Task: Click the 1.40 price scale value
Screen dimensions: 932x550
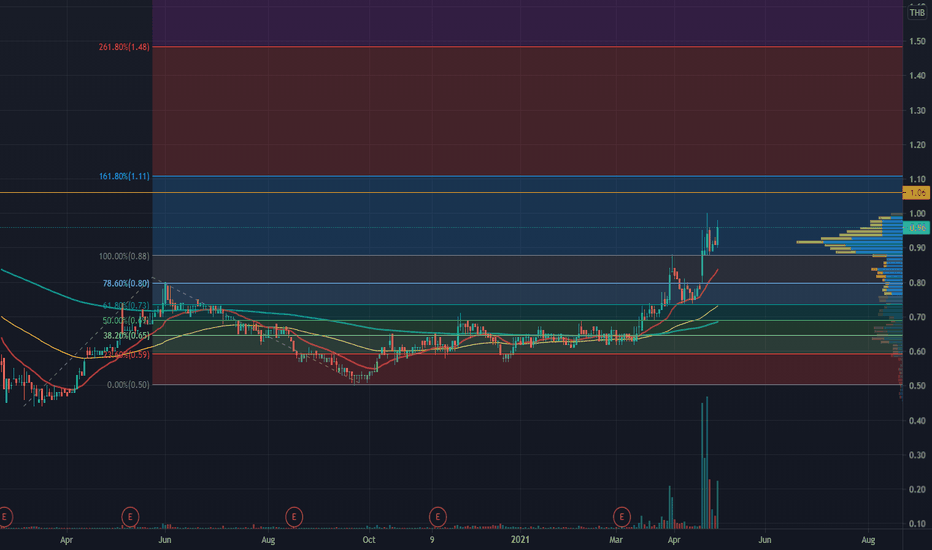Action: coord(917,76)
